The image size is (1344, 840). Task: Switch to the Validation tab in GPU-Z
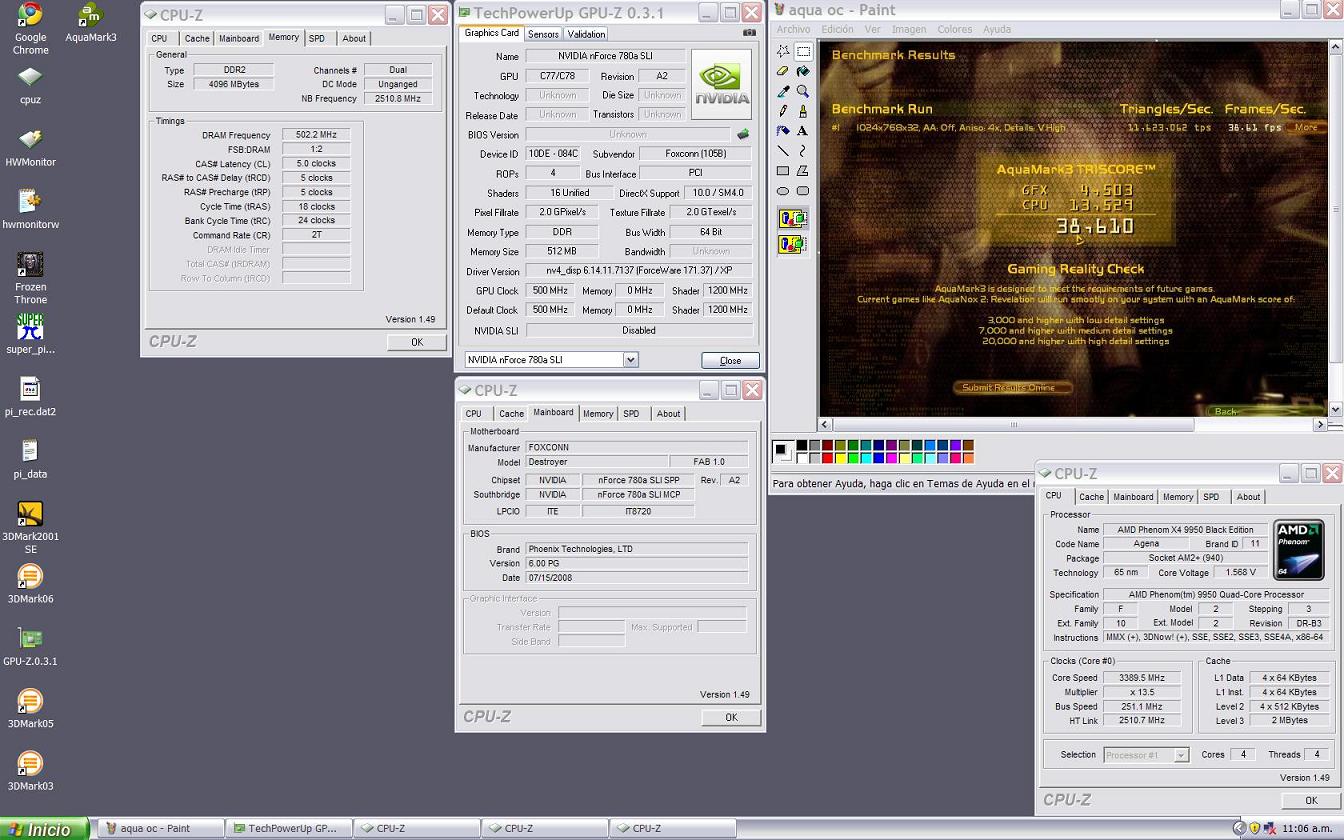point(586,34)
